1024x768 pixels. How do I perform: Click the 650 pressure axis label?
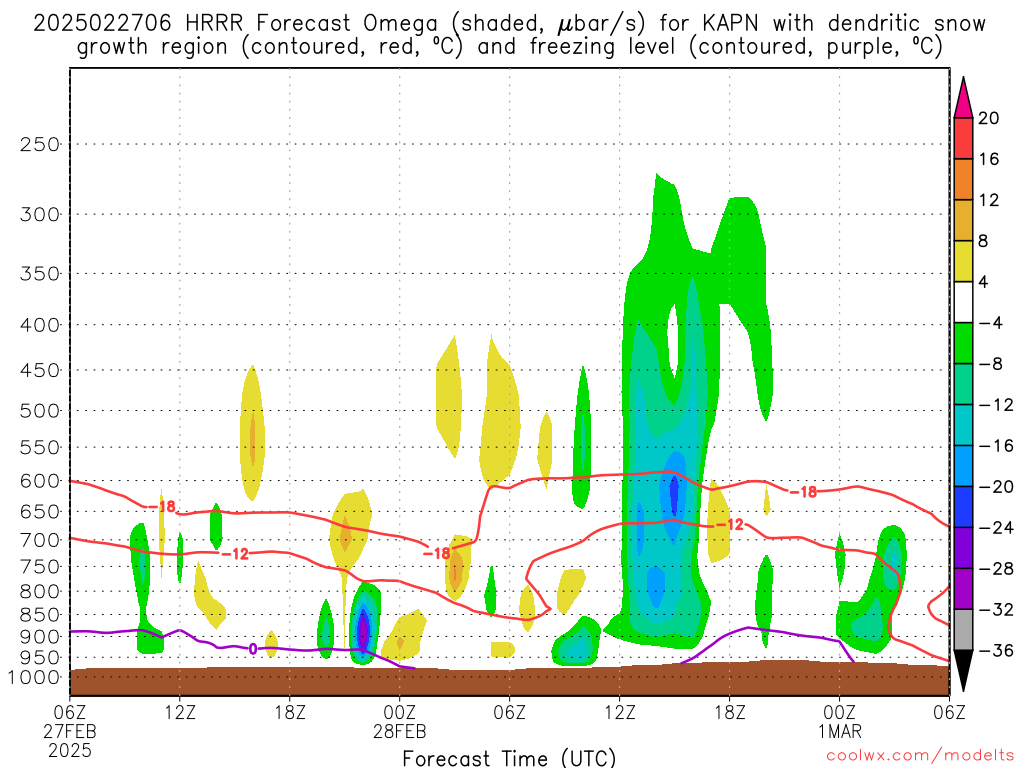(x=40, y=511)
